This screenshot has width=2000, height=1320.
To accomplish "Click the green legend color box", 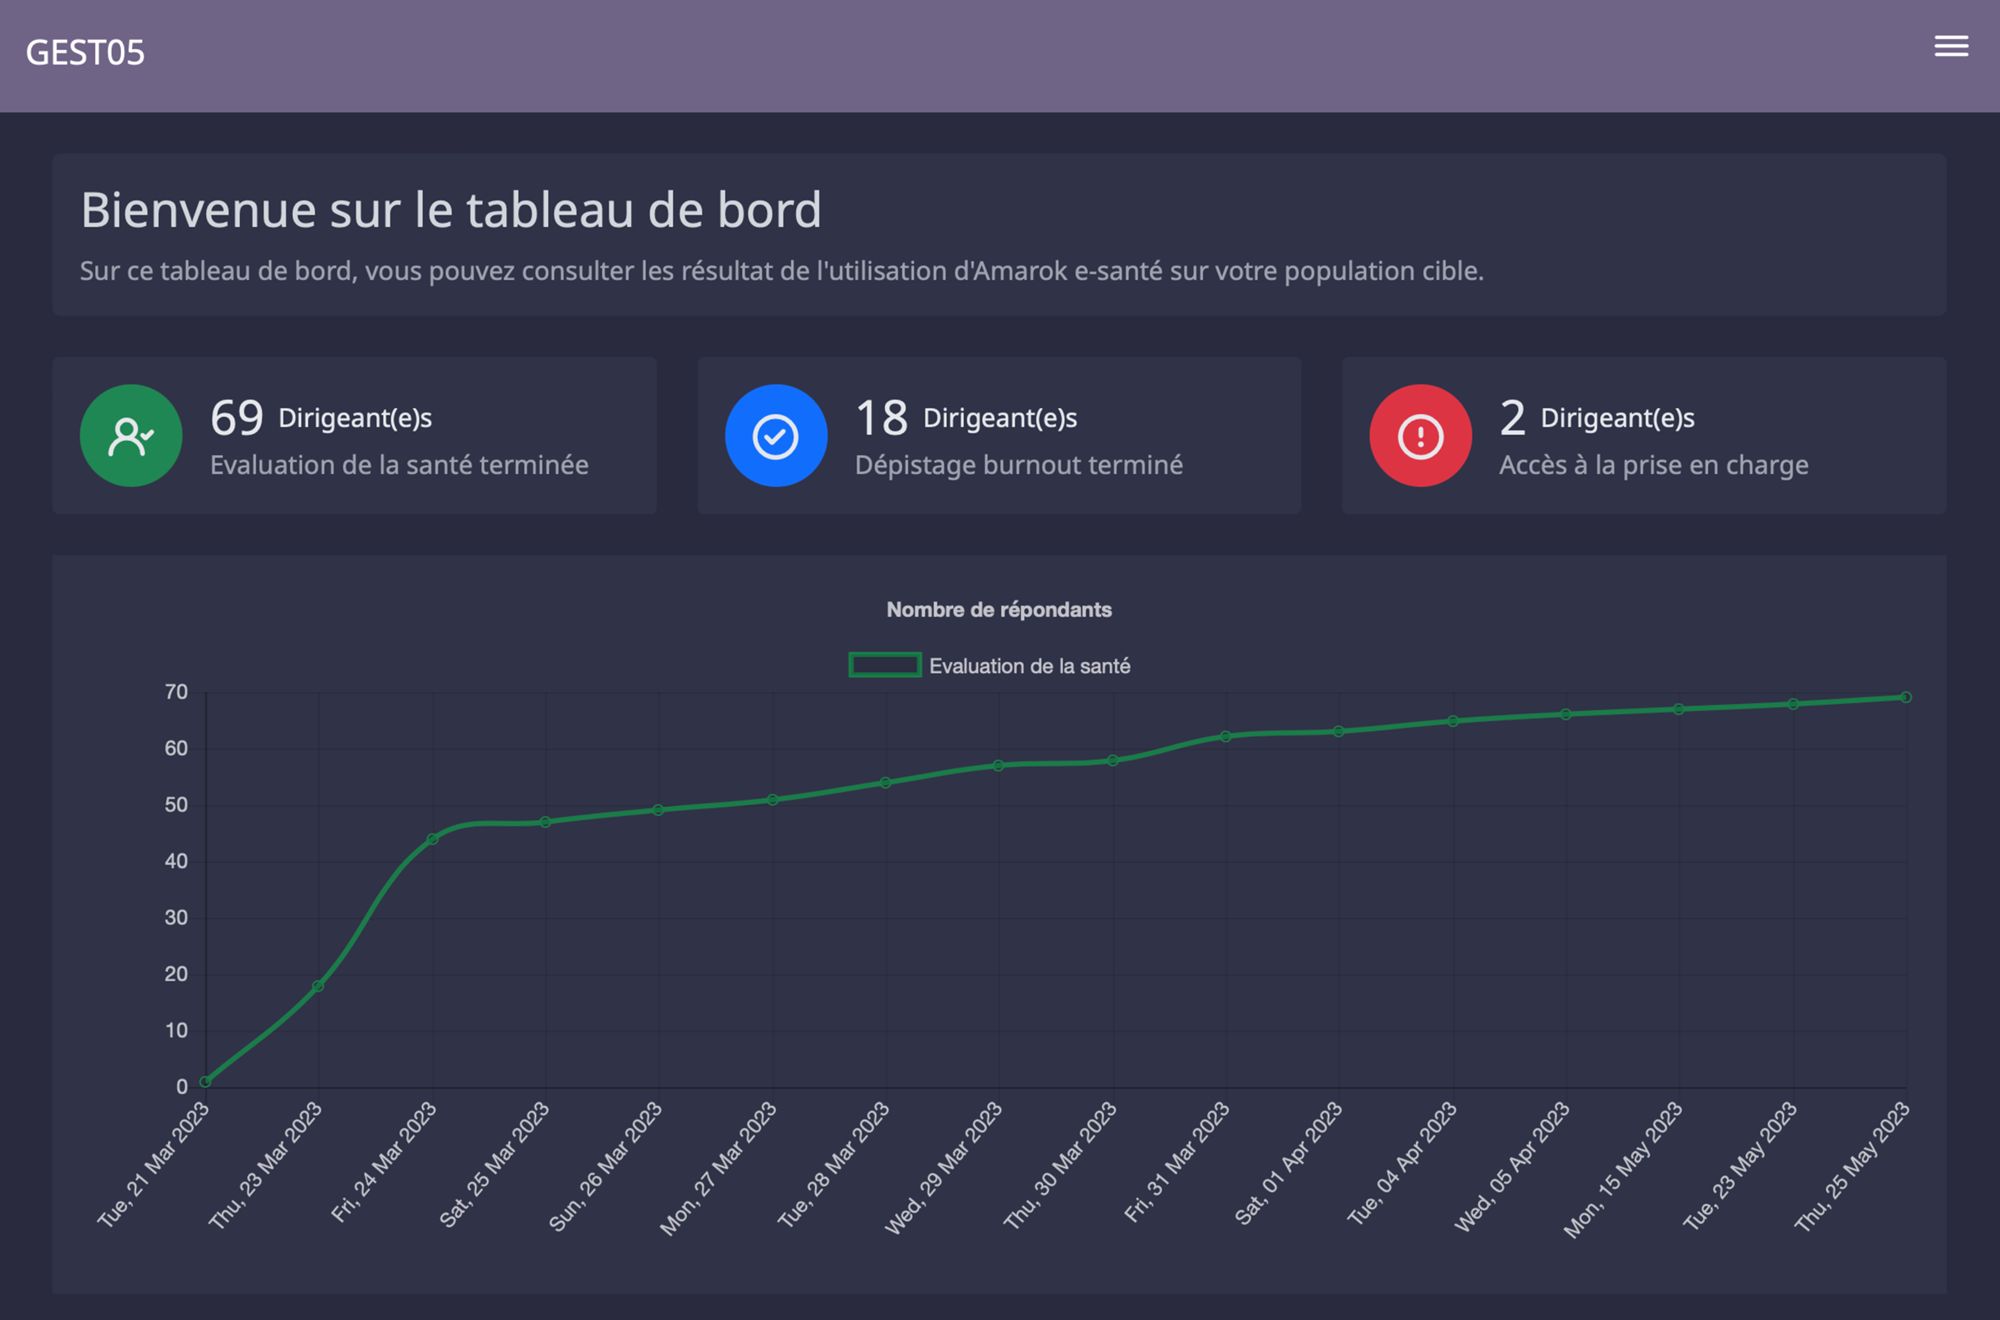I will [884, 665].
